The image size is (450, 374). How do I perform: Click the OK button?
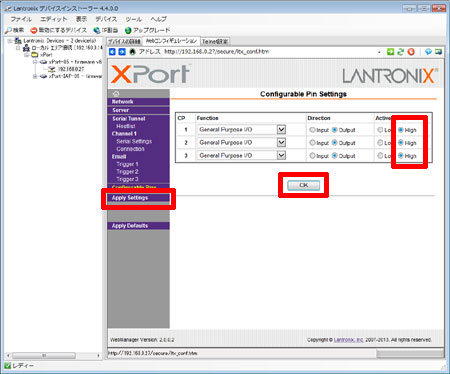[x=303, y=185]
